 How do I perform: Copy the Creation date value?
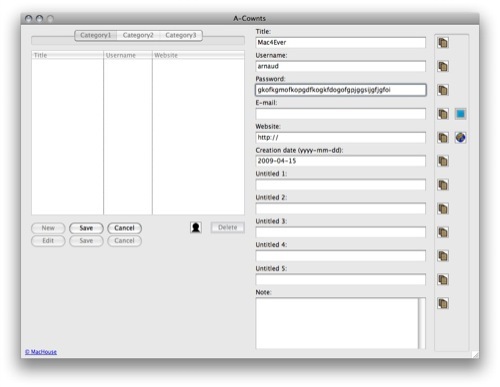[x=443, y=161]
